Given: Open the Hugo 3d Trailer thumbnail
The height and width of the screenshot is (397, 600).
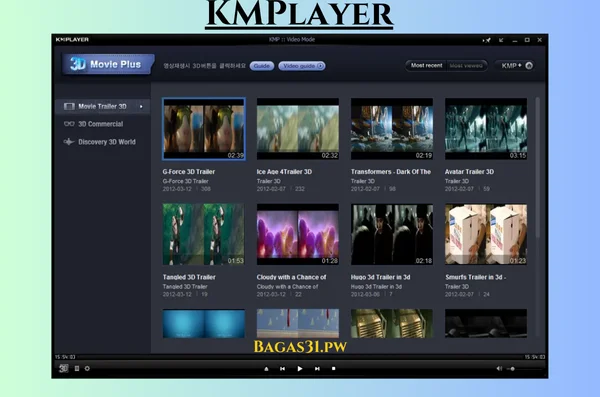Looking at the screenshot, I should (392, 234).
